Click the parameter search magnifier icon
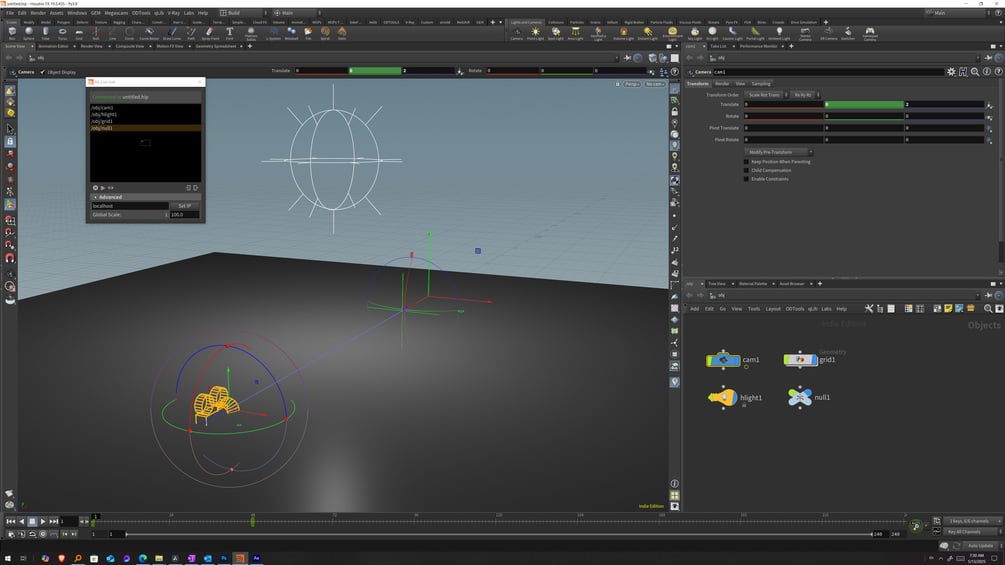This screenshot has width=1005, height=565. click(x=975, y=72)
